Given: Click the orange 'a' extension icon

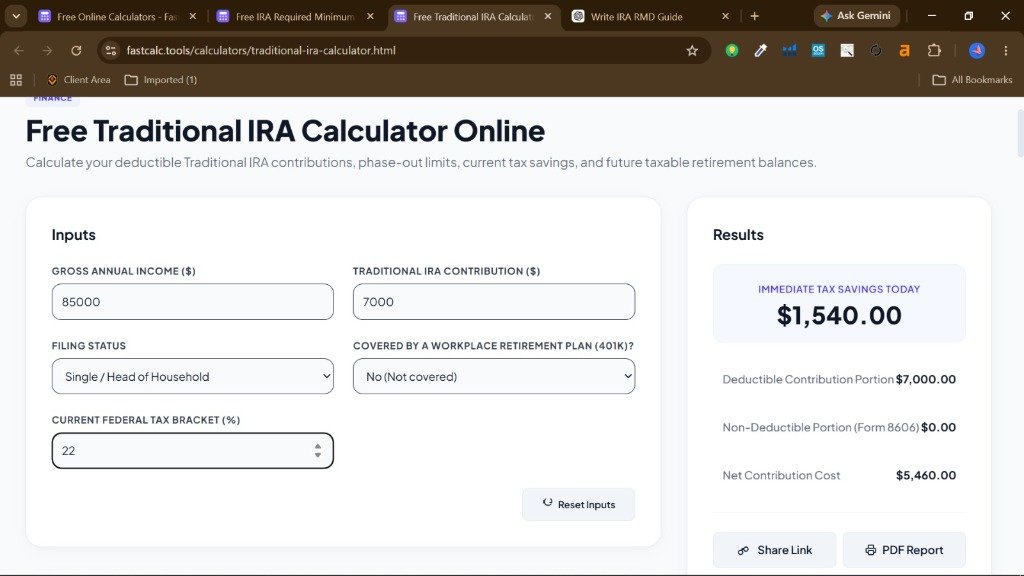Looking at the screenshot, I should coord(904,50).
